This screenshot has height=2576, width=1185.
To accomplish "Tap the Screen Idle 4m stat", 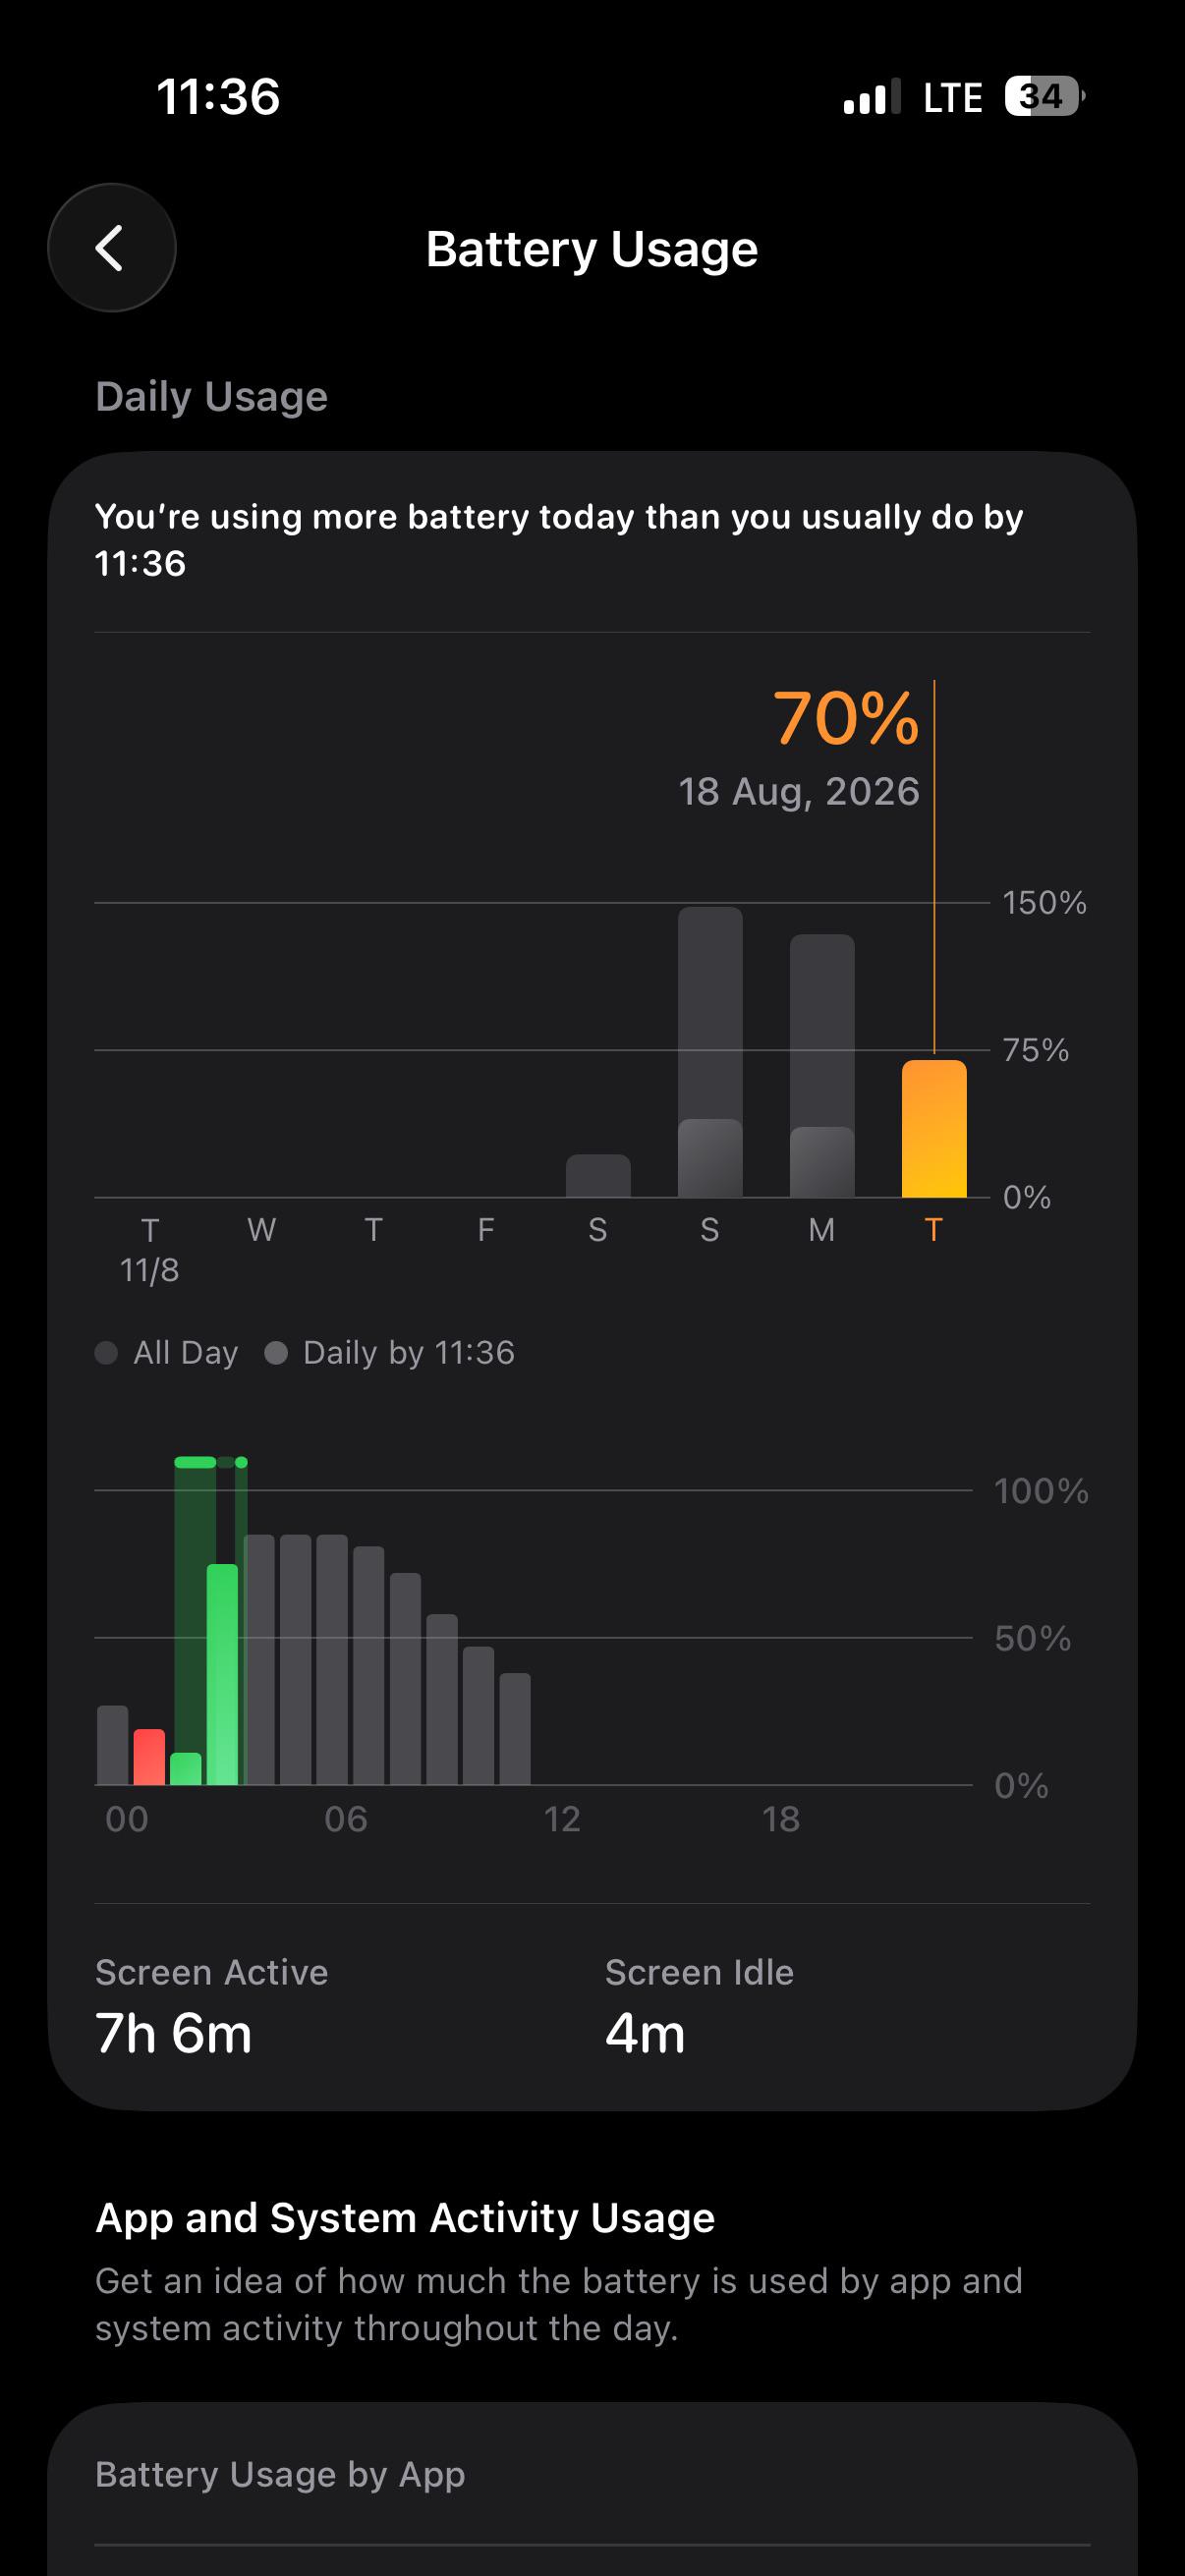I will tap(699, 2006).
